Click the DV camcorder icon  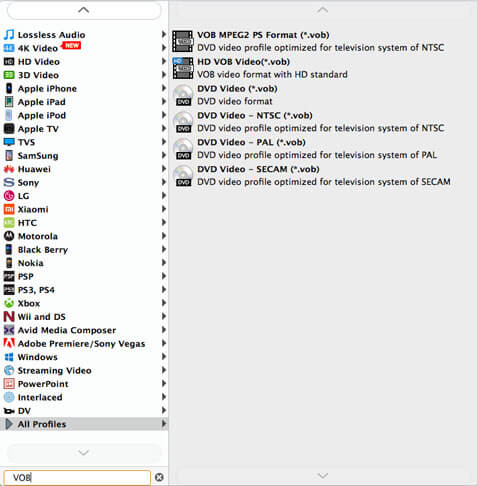tap(9, 411)
